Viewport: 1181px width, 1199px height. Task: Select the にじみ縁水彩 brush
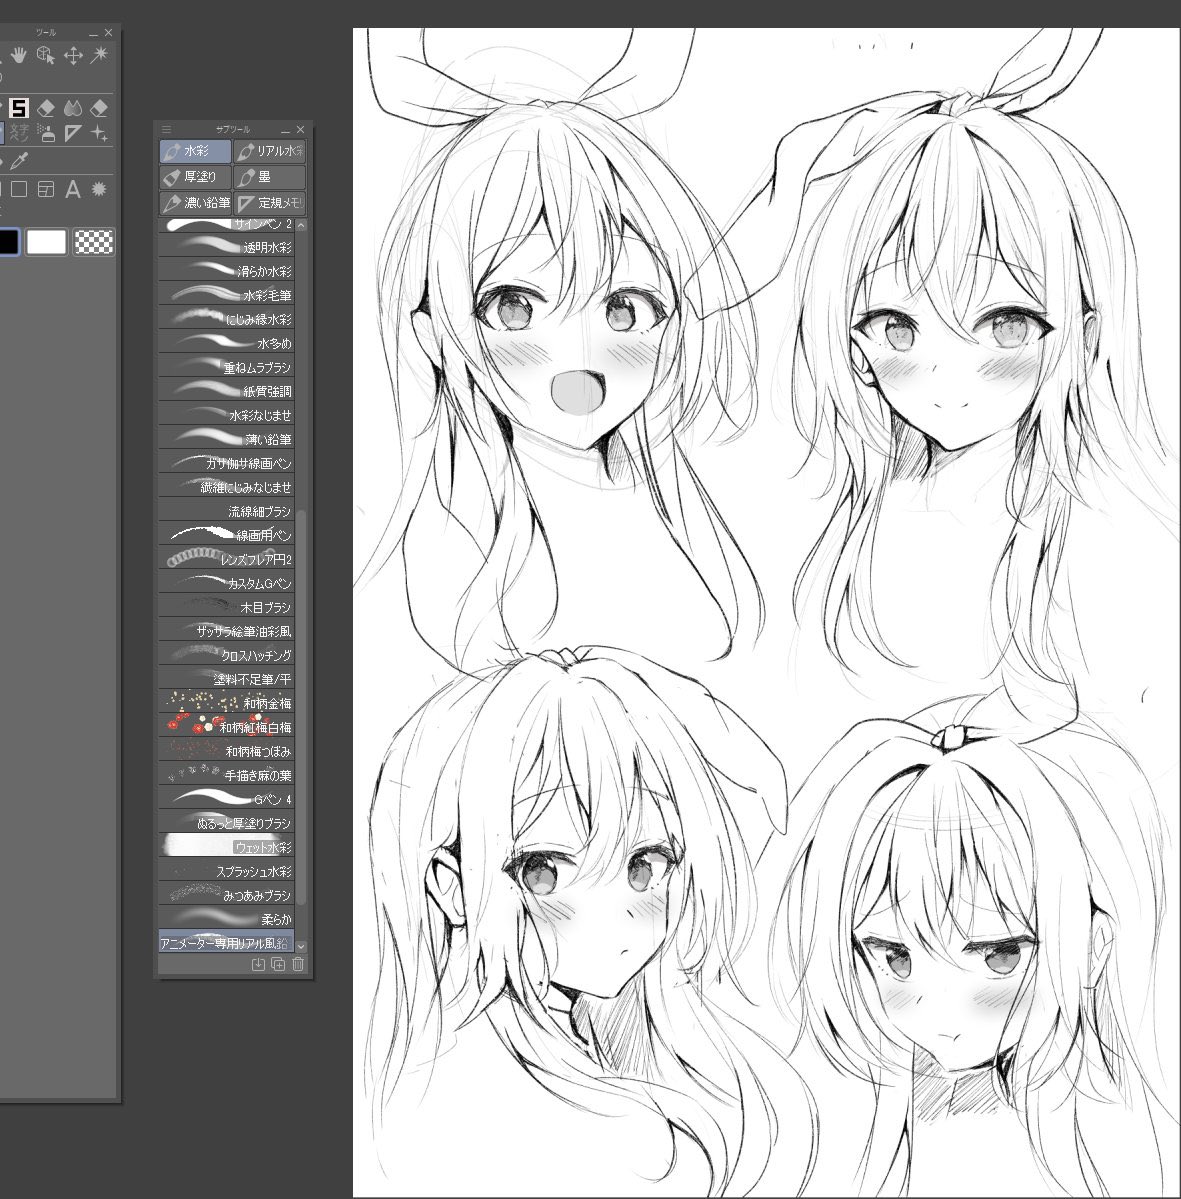[226, 319]
